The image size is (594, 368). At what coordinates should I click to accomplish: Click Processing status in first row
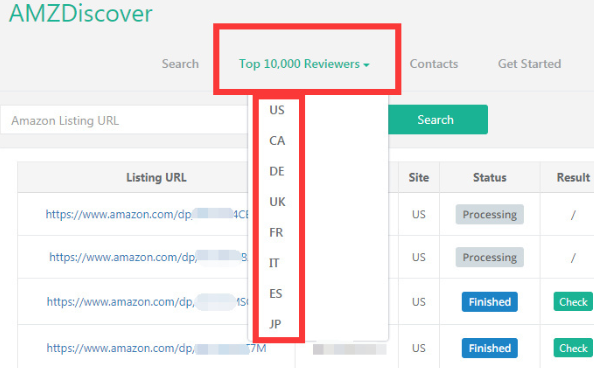(x=489, y=215)
